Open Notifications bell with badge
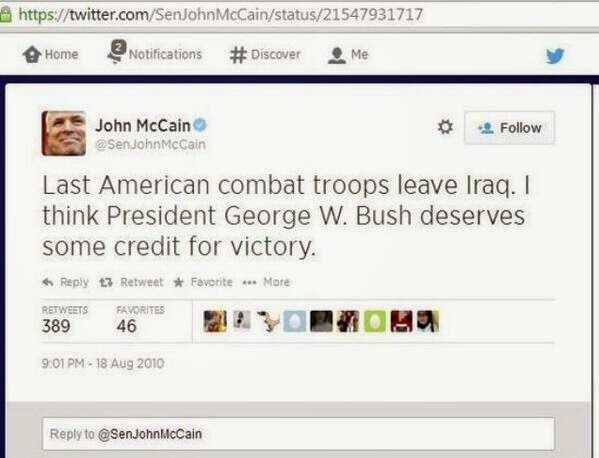The image size is (599, 458). coord(115,52)
